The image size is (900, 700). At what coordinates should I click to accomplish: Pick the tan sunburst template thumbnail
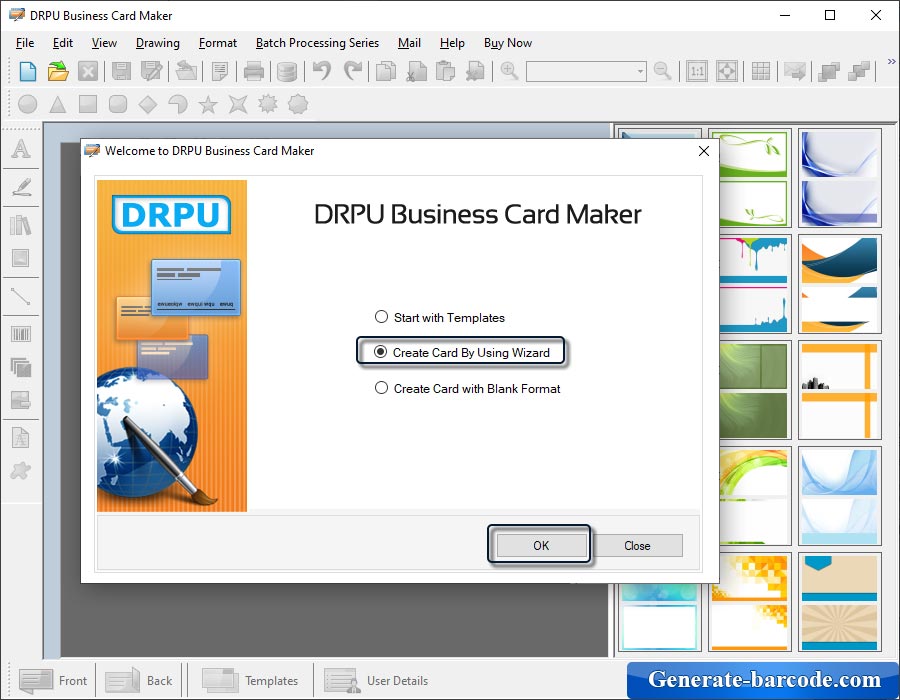pyautogui.click(x=839, y=602)
